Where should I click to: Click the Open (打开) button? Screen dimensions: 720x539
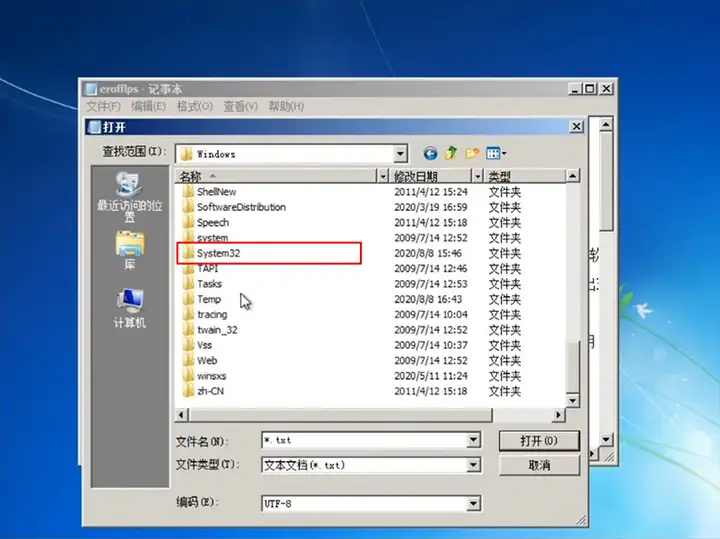point(539,441)
